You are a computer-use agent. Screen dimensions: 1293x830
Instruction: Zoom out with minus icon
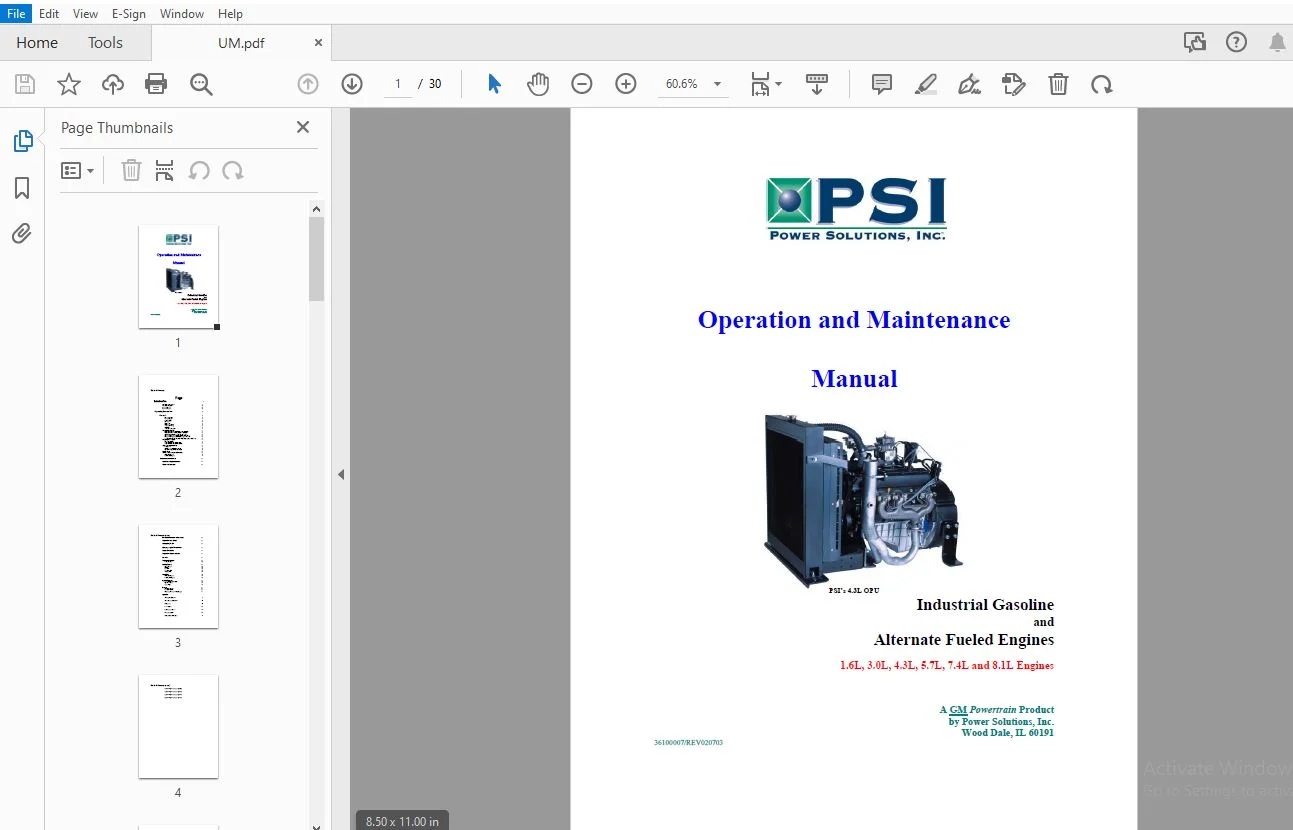[x=582, y=84]
